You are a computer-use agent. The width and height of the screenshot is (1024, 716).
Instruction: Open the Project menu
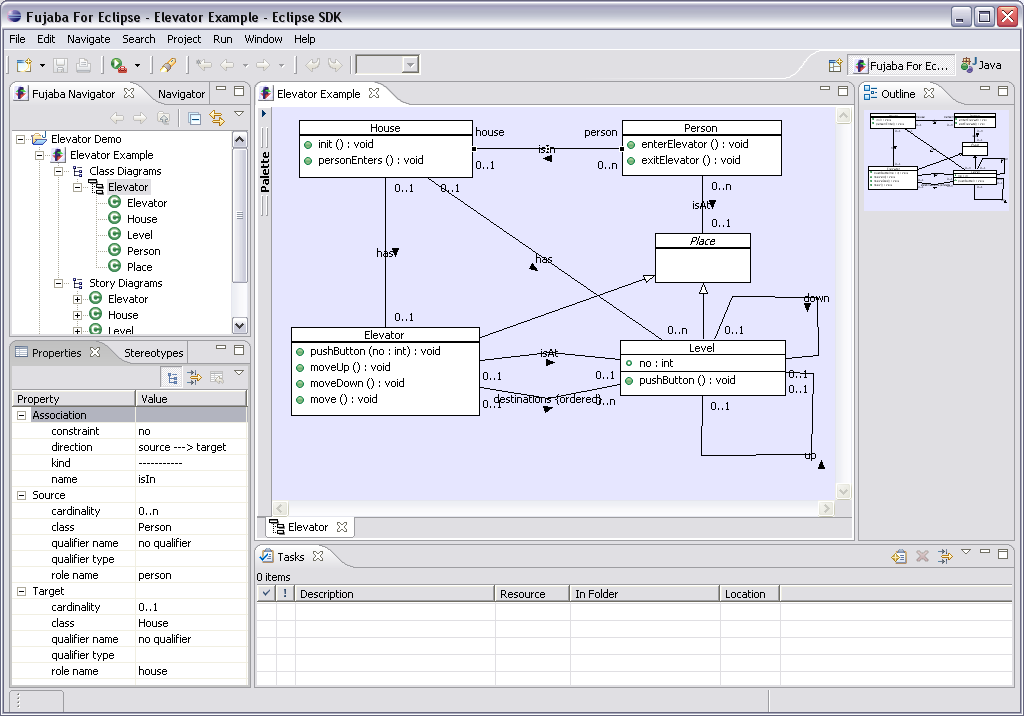tap(184, 39)
